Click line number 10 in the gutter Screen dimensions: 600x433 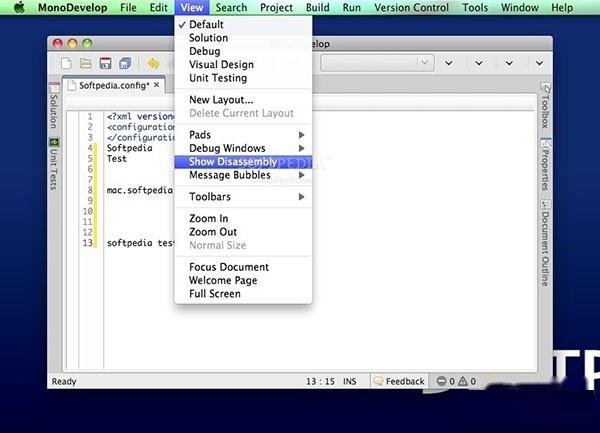click(x=88, y=211)
